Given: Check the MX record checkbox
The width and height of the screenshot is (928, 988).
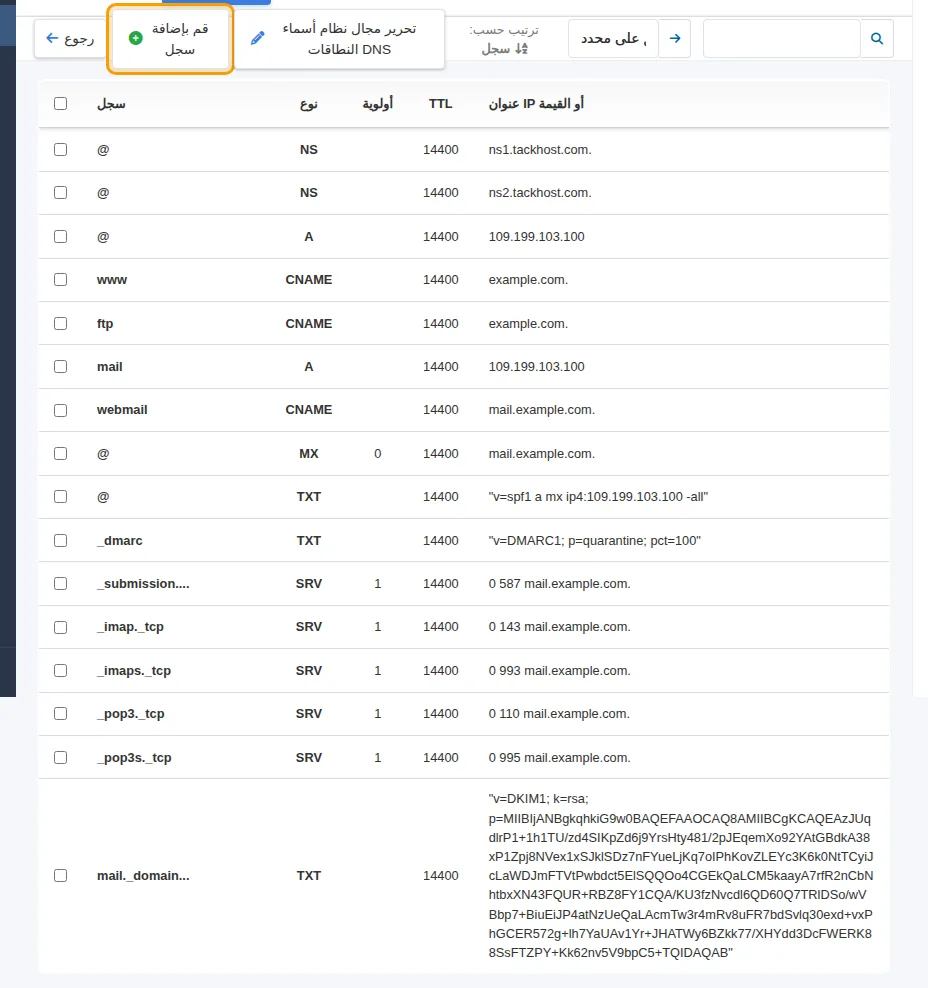Looking at the screenshot, I should tap(60, 453).
